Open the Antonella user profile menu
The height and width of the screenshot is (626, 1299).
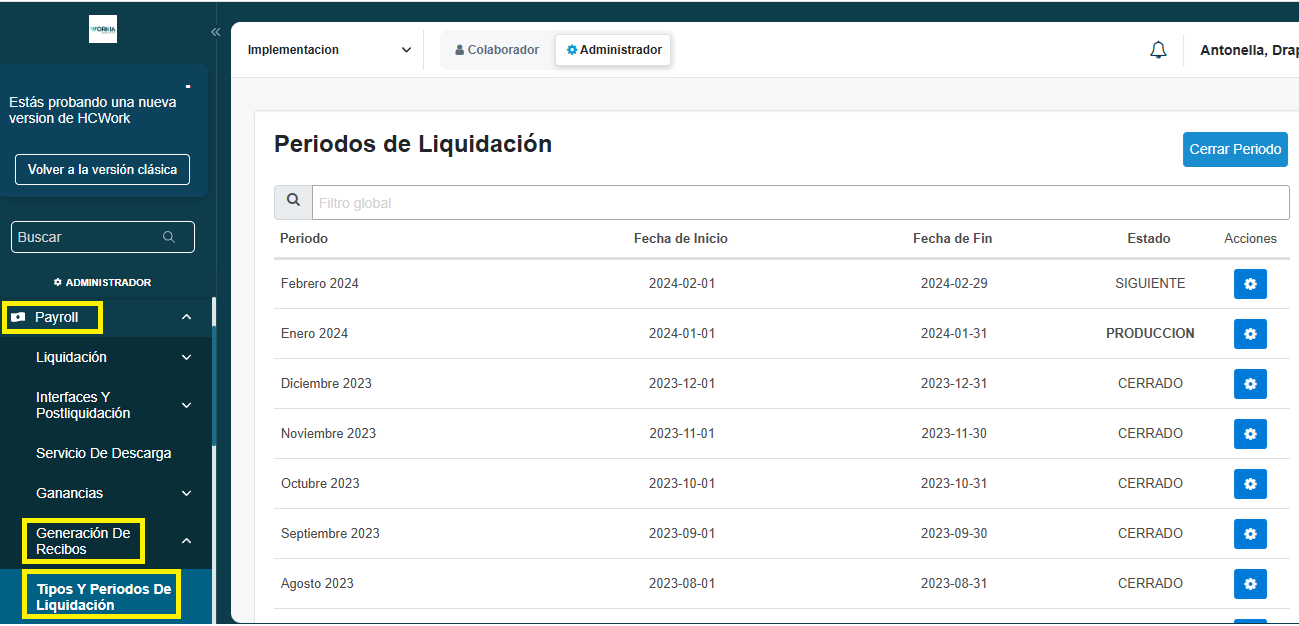coord(1248,50)
